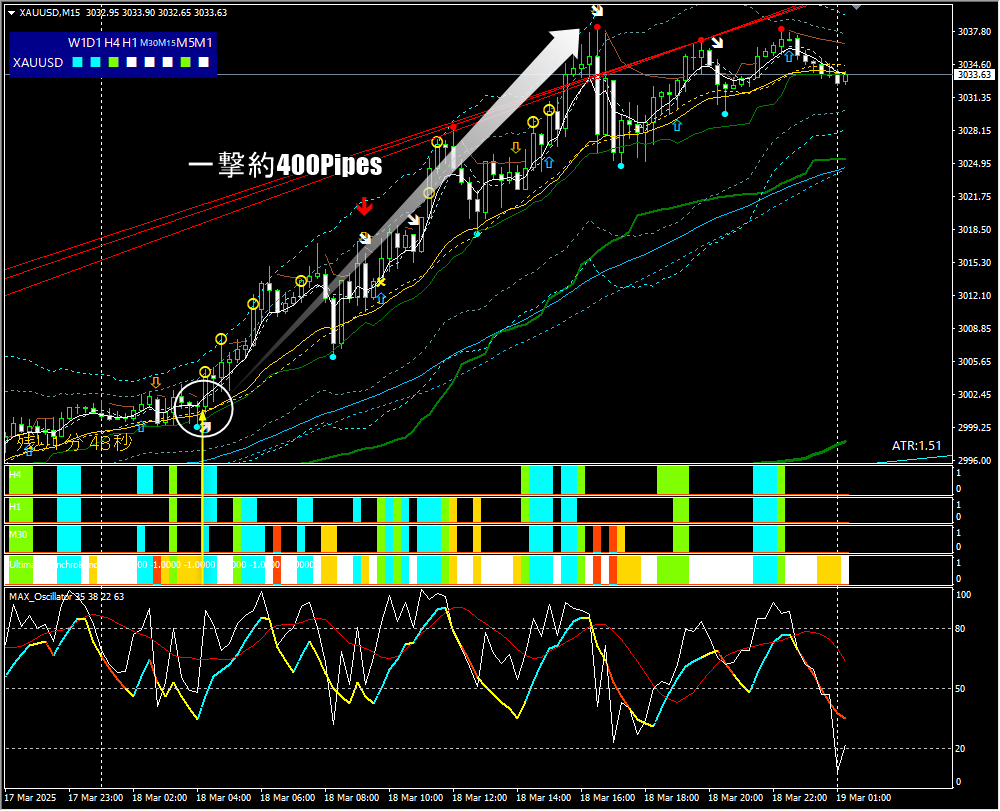Image resolution: width=1000 pixels, height=811 pixels.
Task: Click the white H1 square in XAUUSD panel
Action: click(x=131, y=62)
